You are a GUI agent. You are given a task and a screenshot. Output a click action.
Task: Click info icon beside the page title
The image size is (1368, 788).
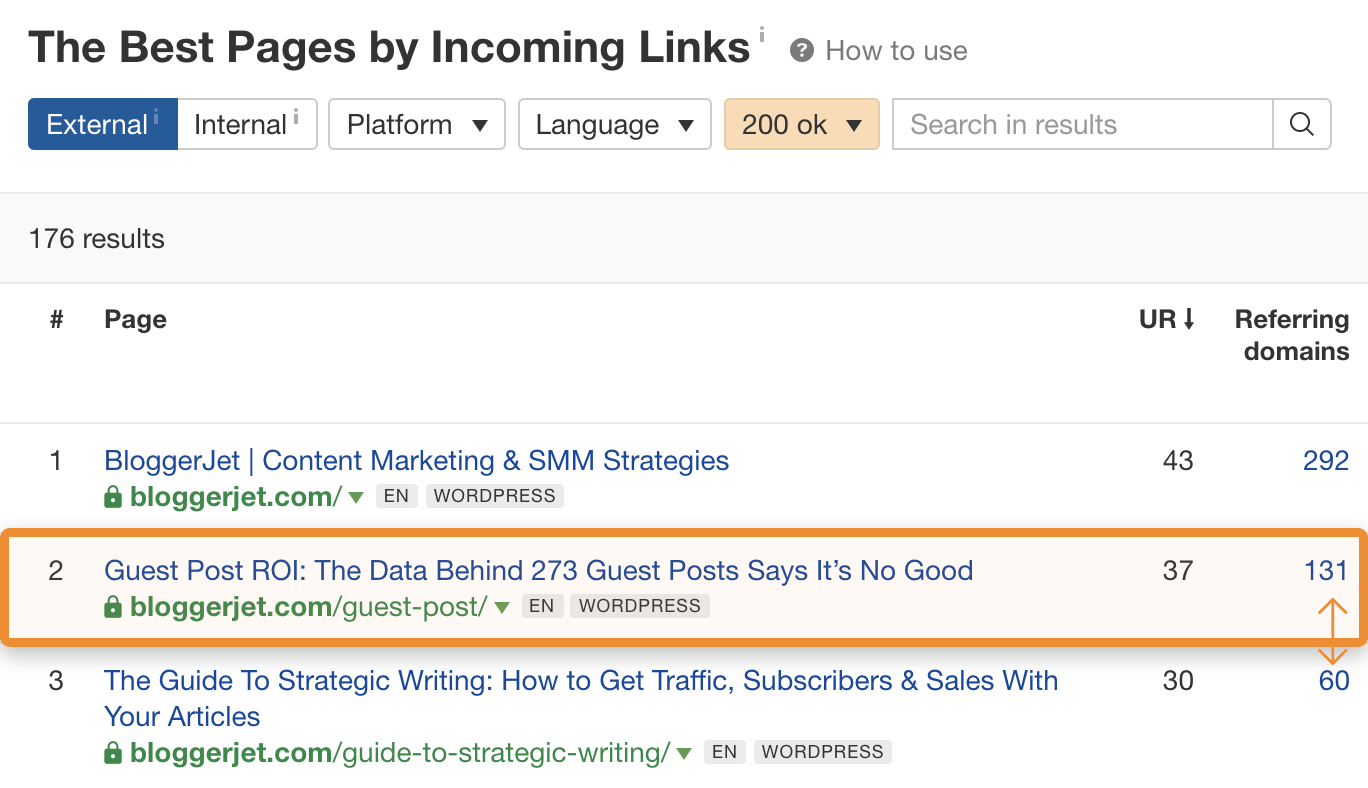pos(762,36)
